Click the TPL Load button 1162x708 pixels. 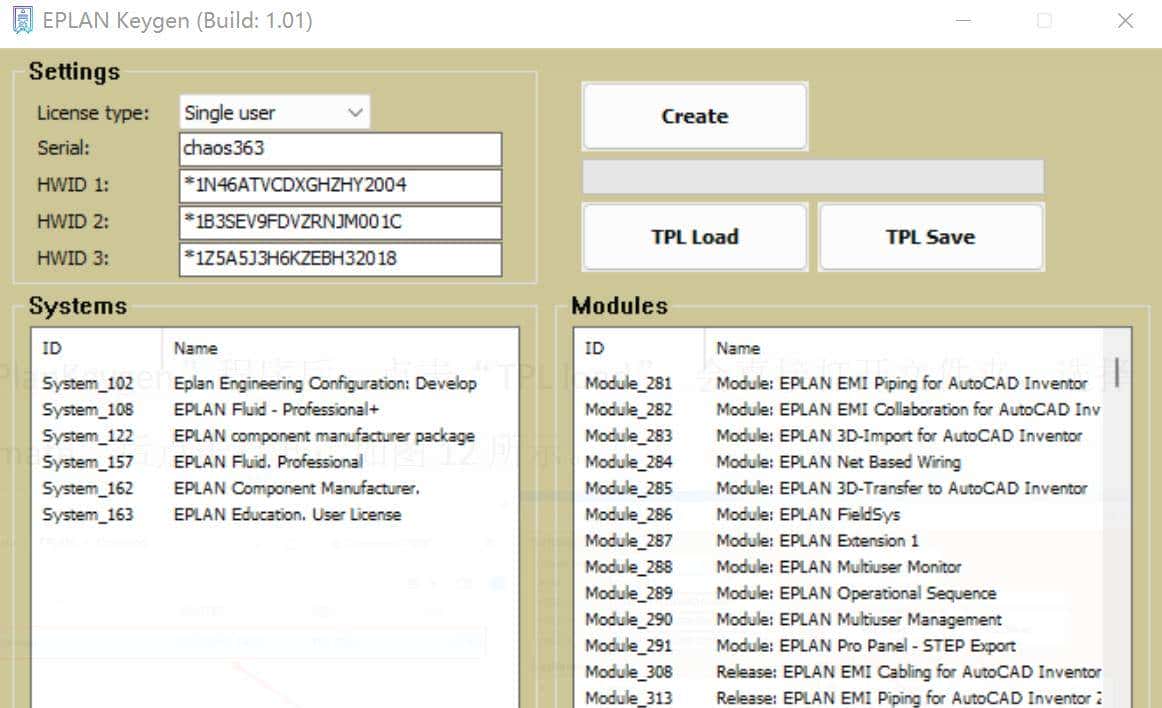click(x=694, y=237)
